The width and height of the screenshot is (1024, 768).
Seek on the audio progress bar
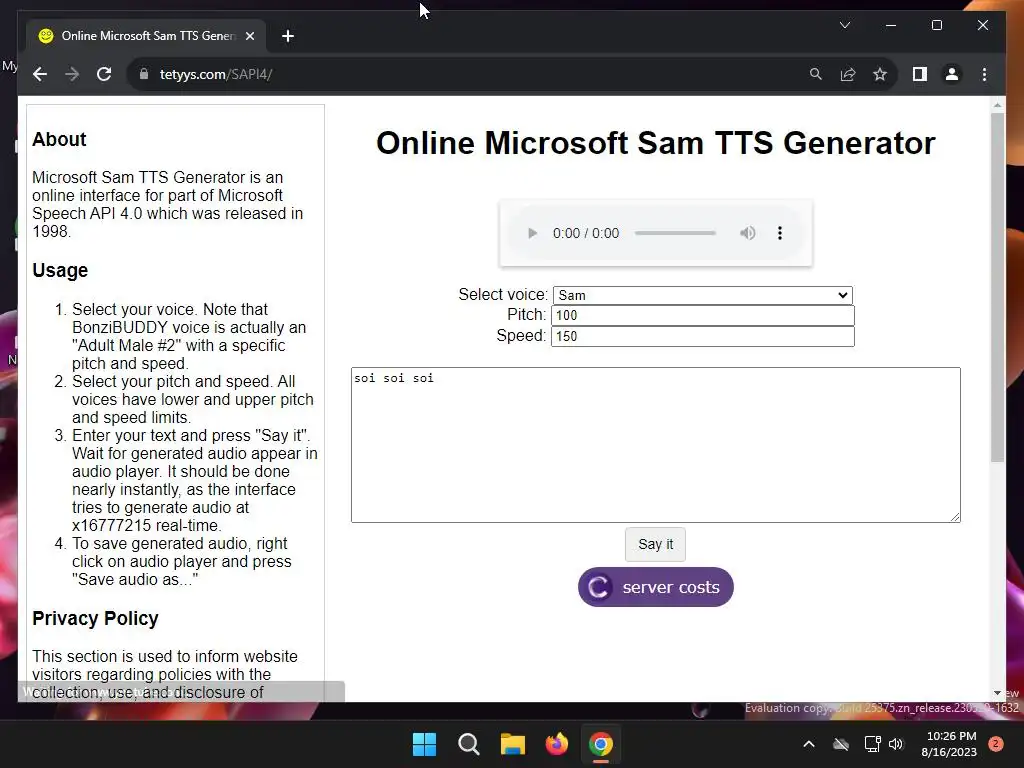click(x=675, y=233)
